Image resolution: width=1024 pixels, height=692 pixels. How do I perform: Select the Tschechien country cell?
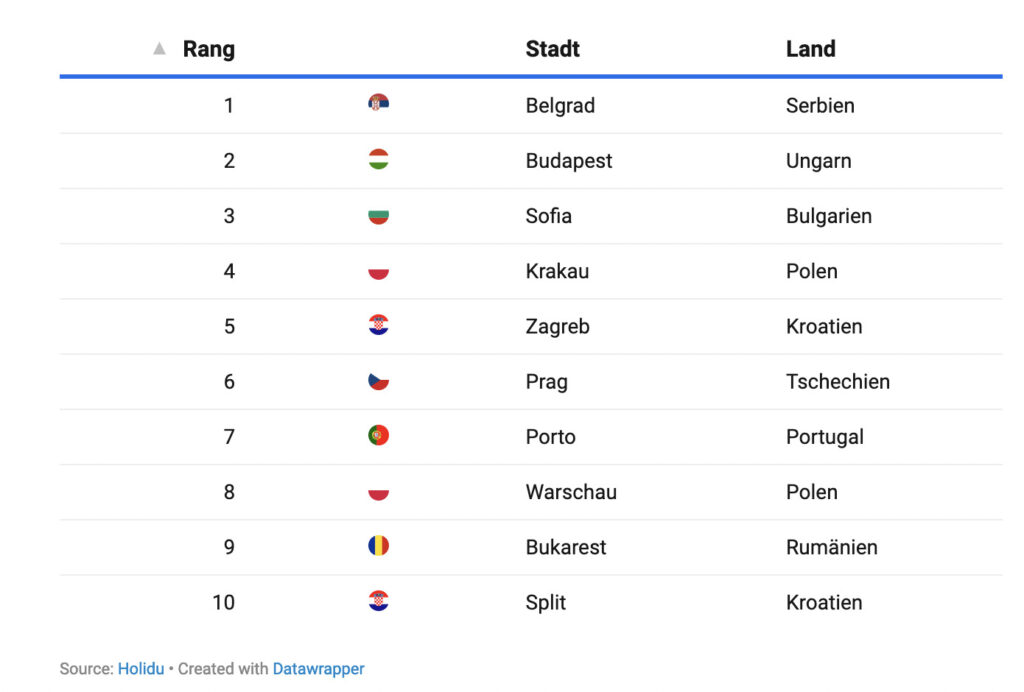point(837,381)
